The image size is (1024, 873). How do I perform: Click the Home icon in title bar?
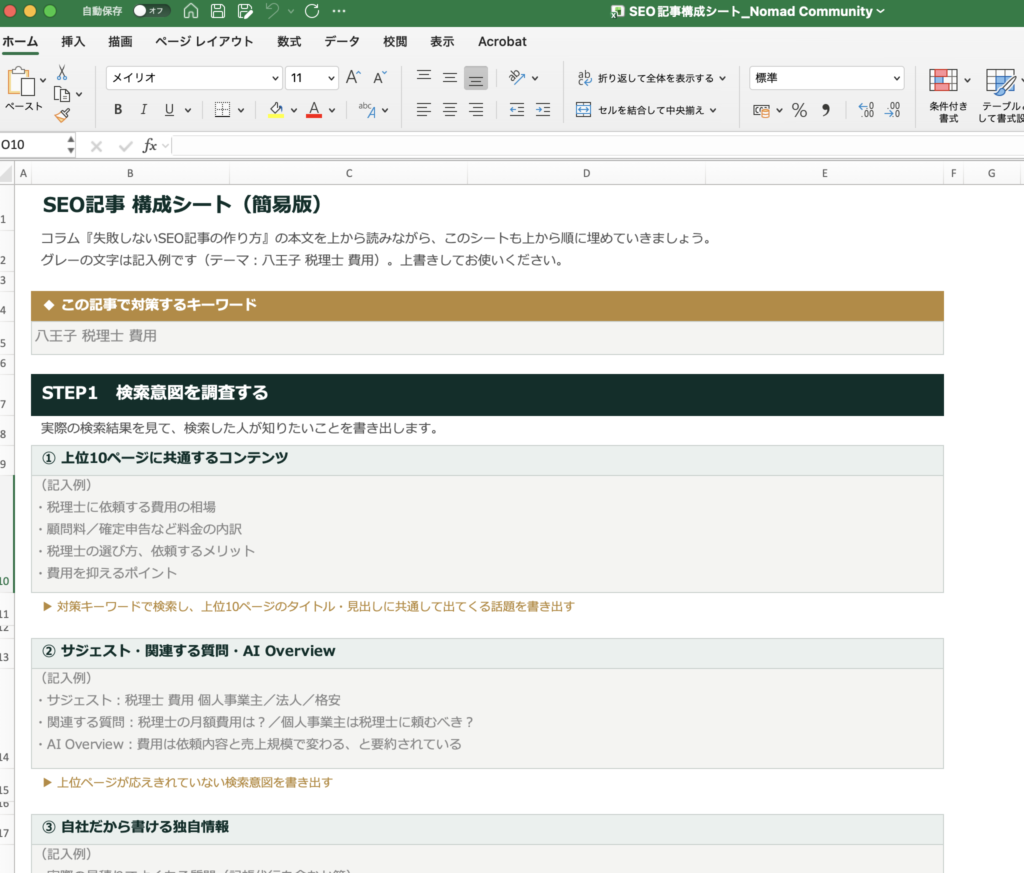[x=191, y=10]
